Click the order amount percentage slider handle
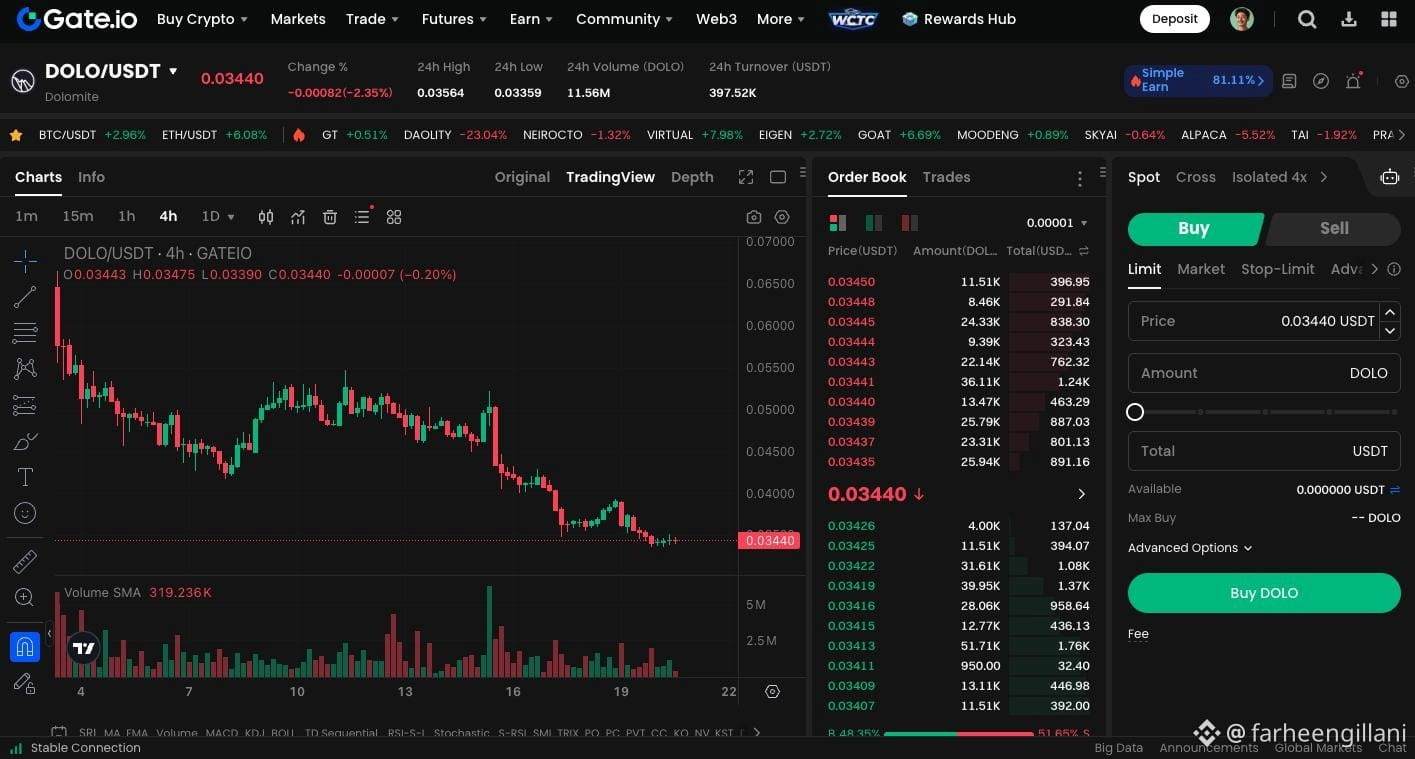1415x759 pixels. 1135,412
